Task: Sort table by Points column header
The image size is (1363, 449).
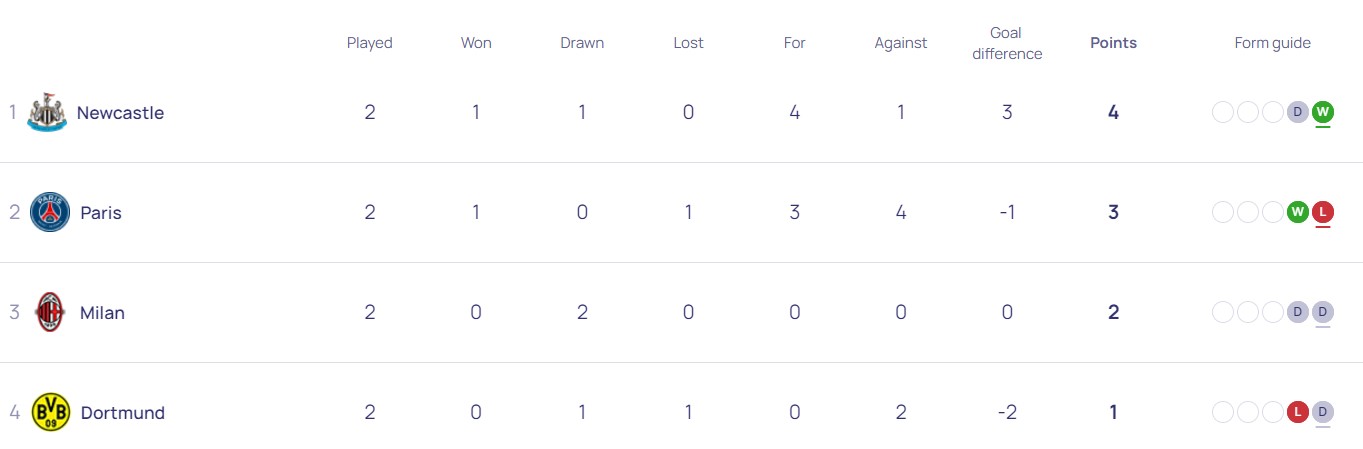Action: click(1113, 43)
